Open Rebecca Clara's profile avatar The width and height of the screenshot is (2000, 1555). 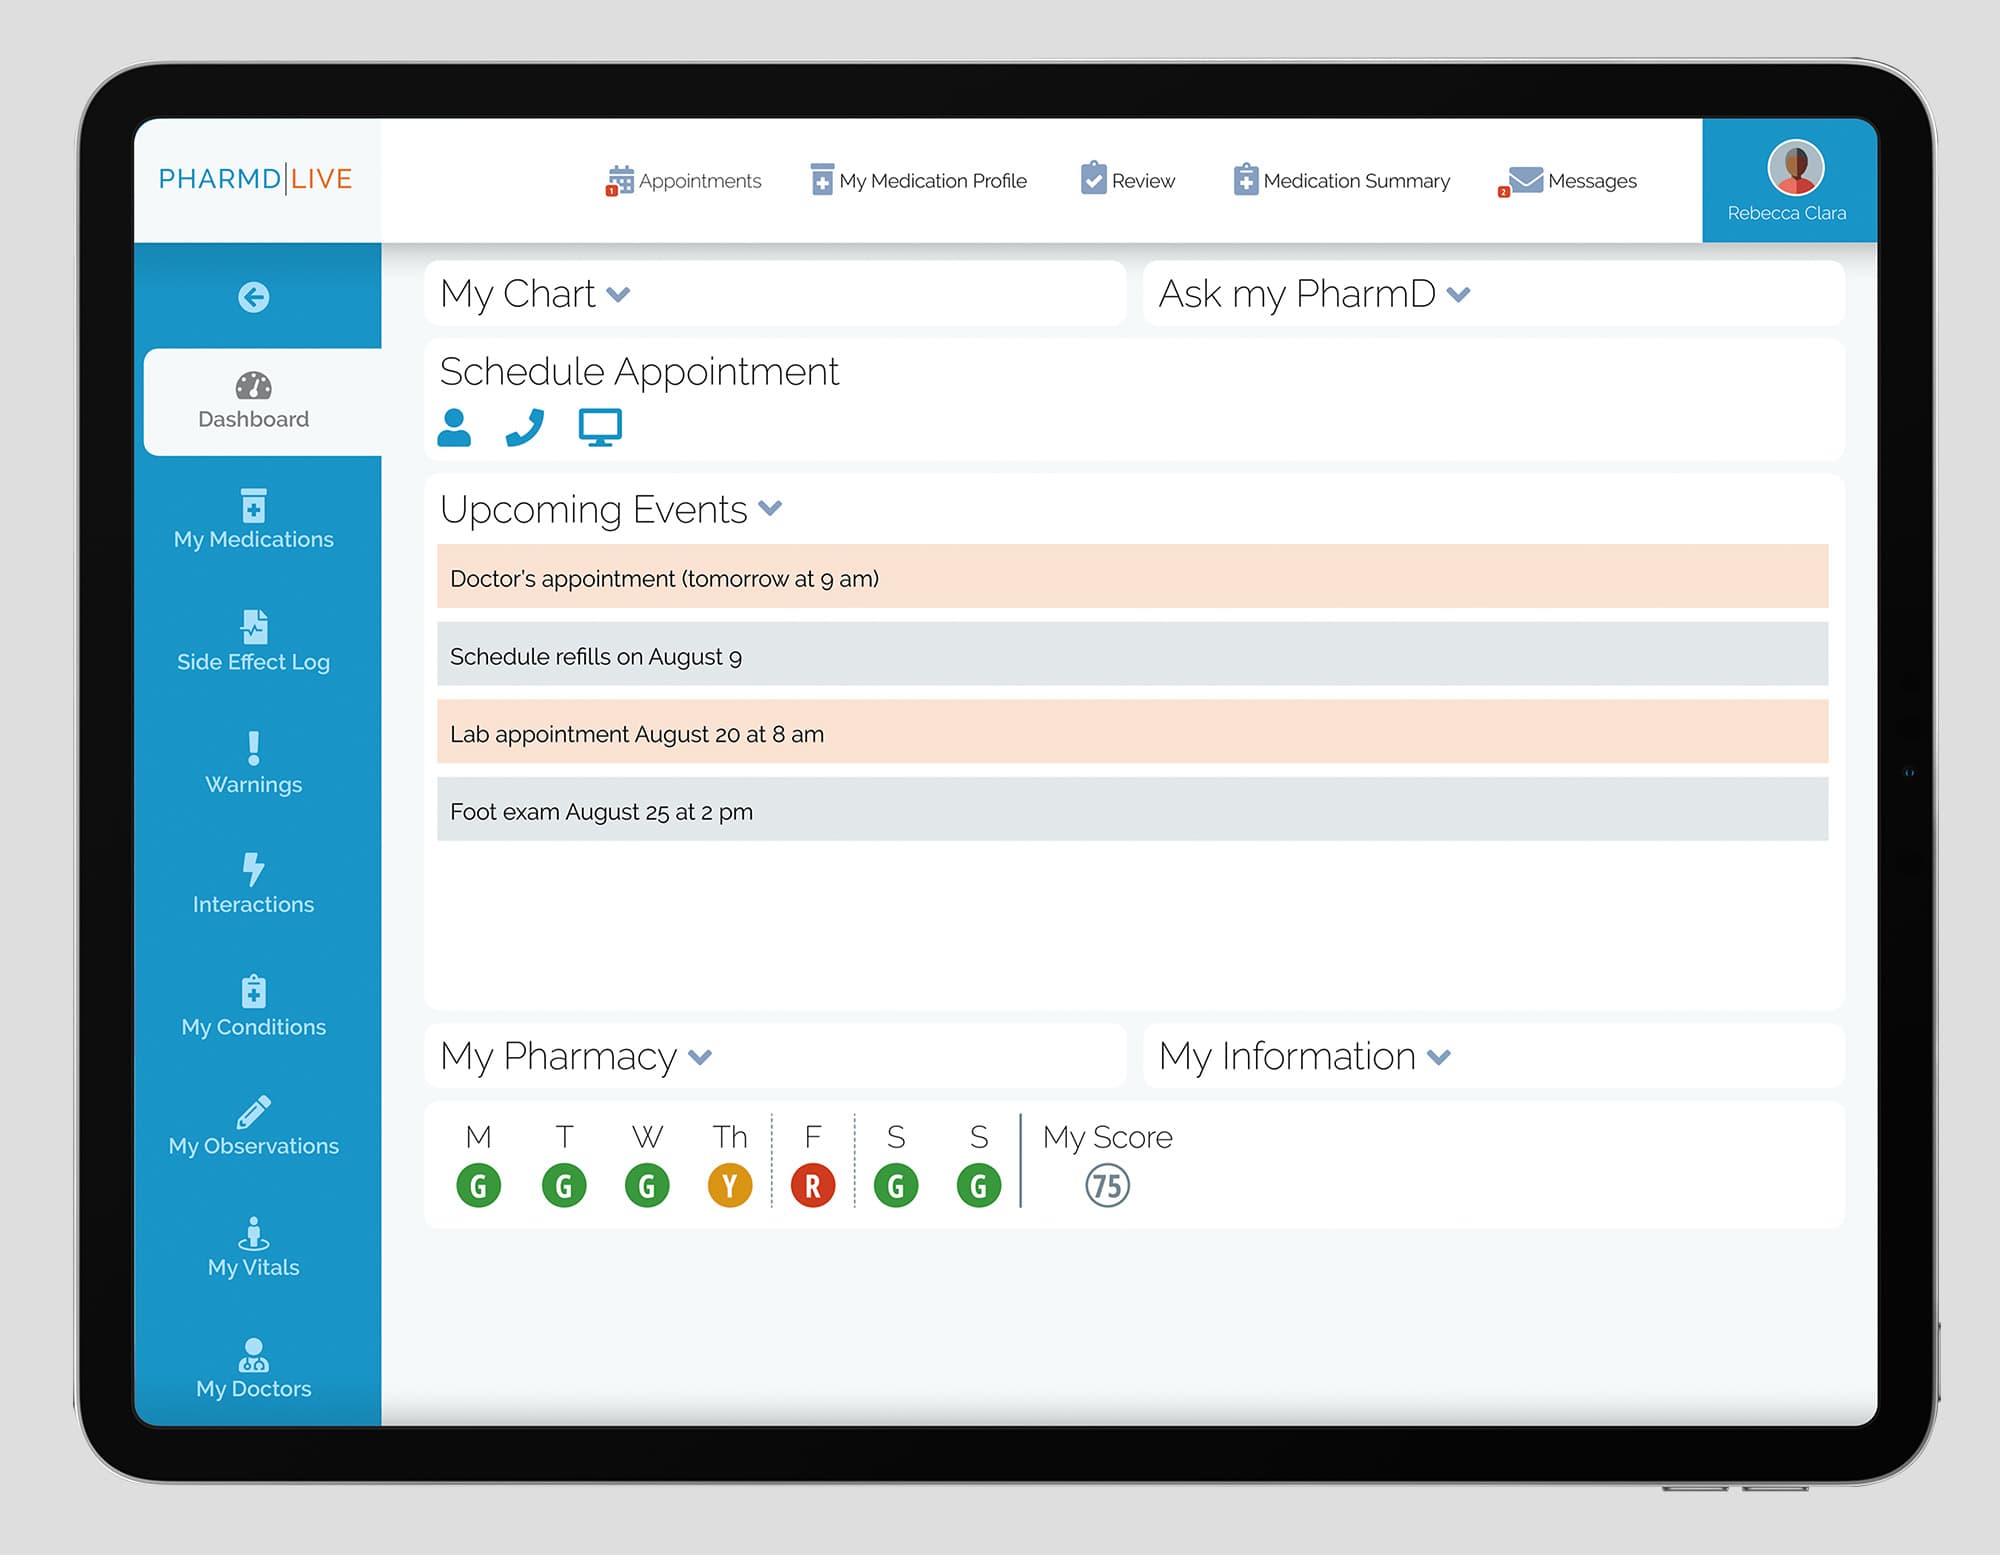point(1795,168)
